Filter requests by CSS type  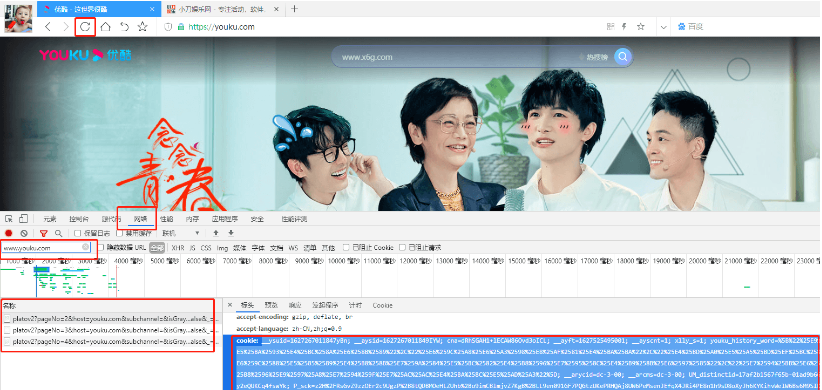[206, 247]
